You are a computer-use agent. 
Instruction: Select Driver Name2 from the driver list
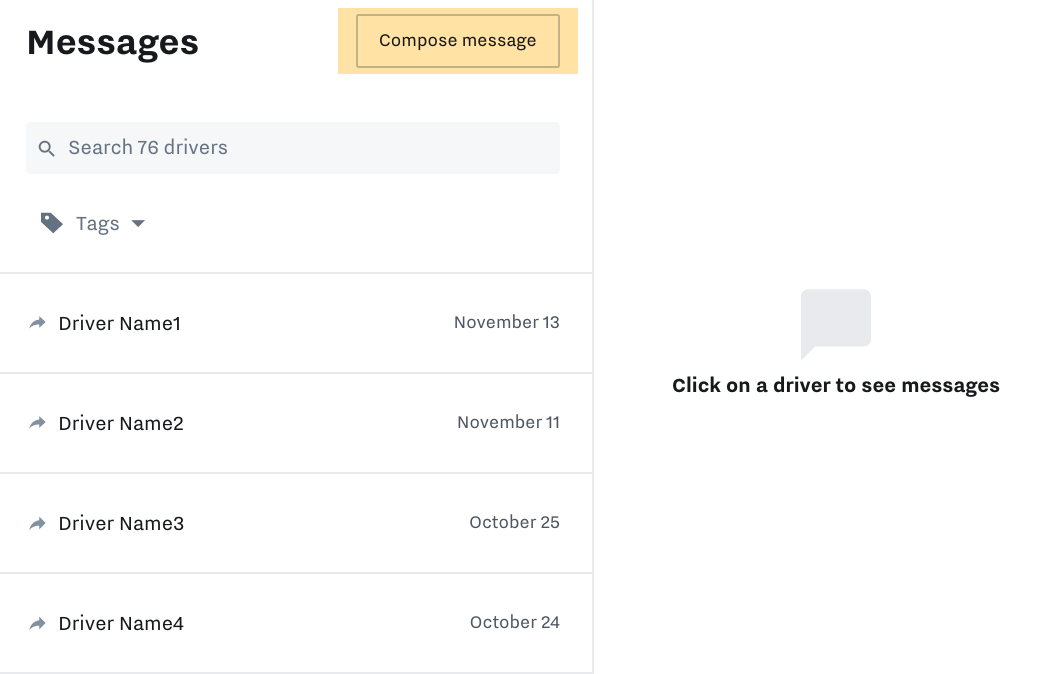[x=120, y=423]
